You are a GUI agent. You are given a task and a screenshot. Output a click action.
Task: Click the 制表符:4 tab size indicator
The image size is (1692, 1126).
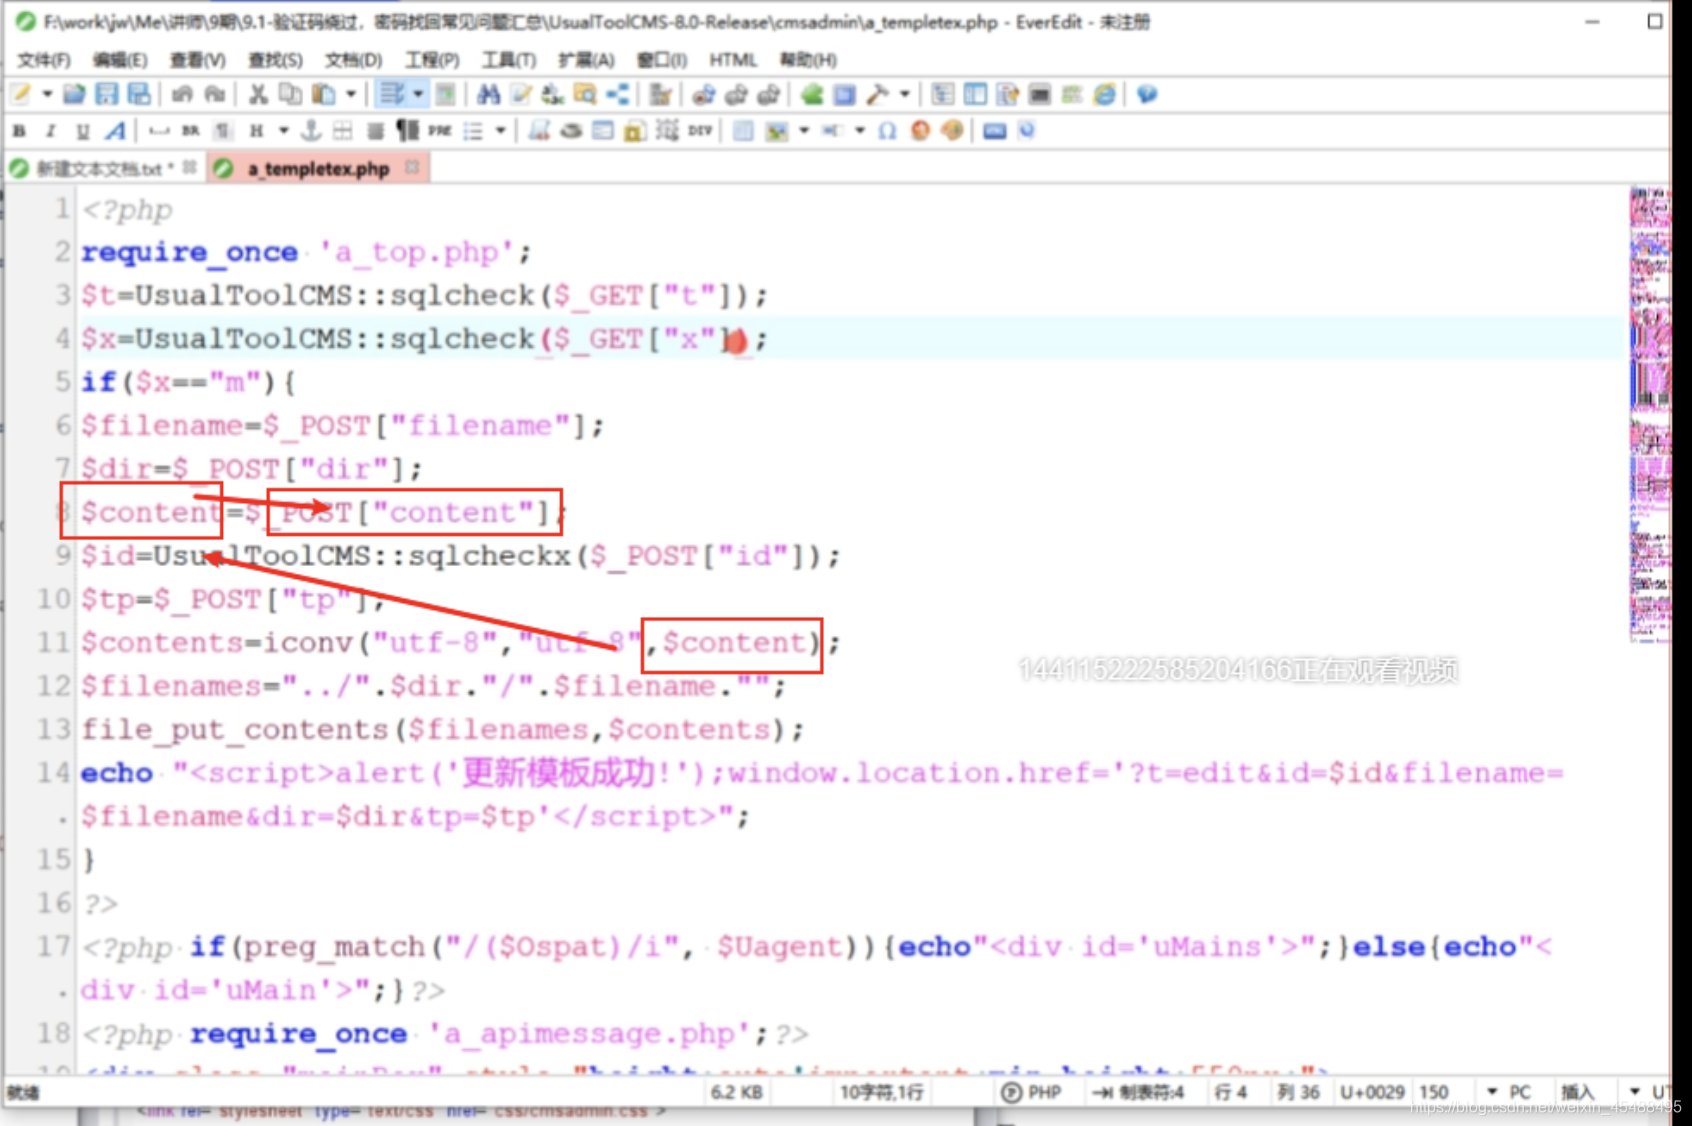pyautogui.click(x=1138, y=1092)
